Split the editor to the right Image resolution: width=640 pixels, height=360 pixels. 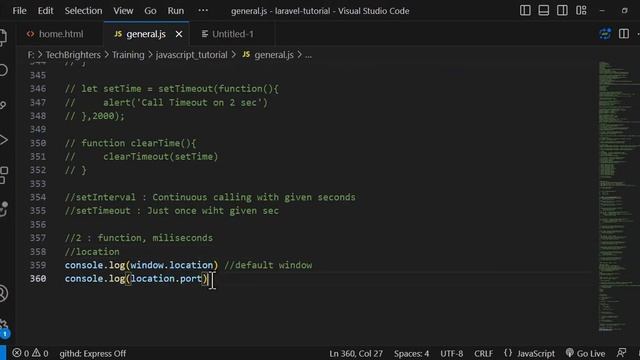click(x=624, y=34)
